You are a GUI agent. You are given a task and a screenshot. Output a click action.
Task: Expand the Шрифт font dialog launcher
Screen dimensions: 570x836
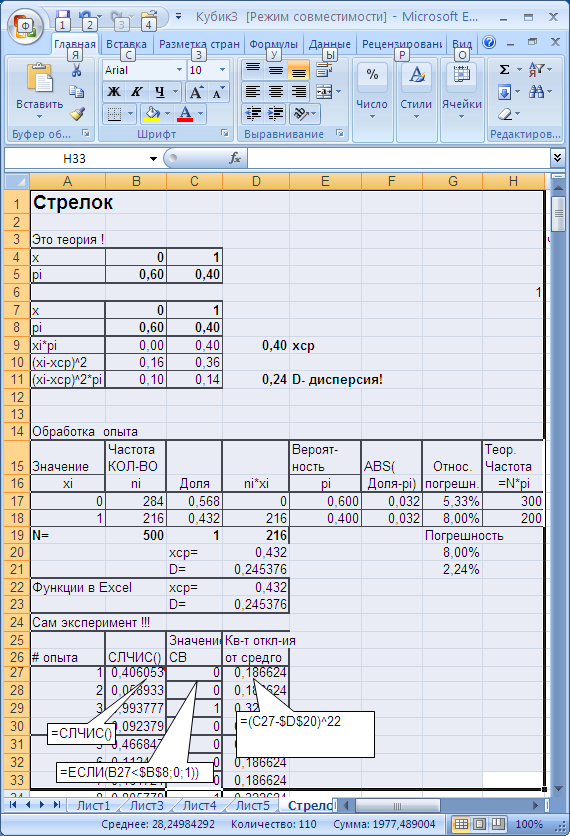click(225, 133)
